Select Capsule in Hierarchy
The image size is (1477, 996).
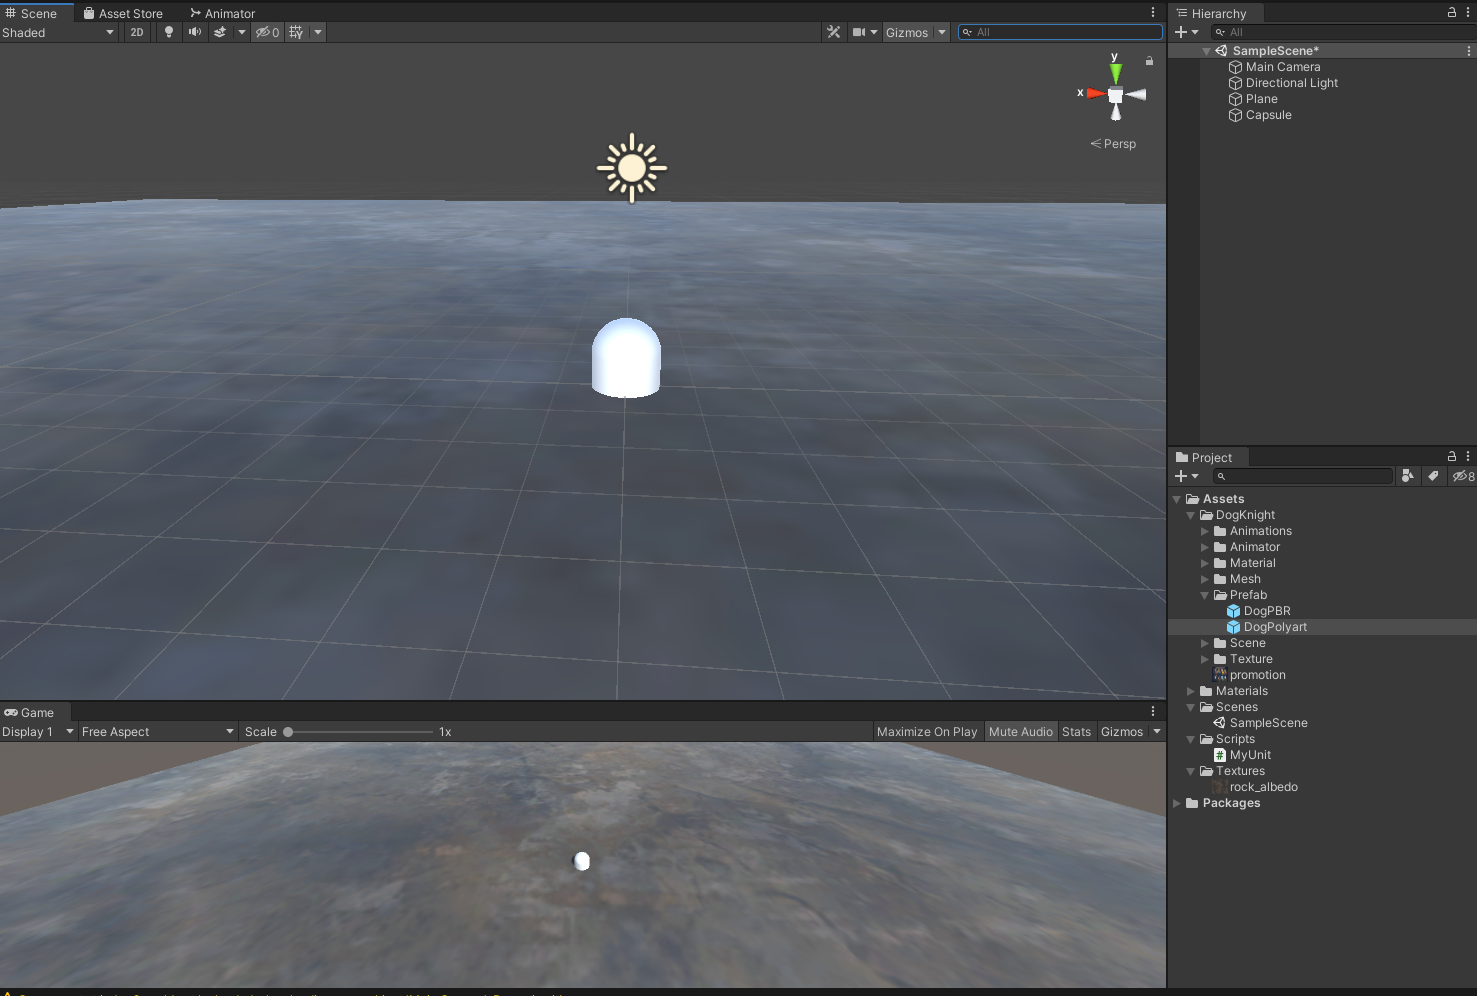coord(1269,115)
